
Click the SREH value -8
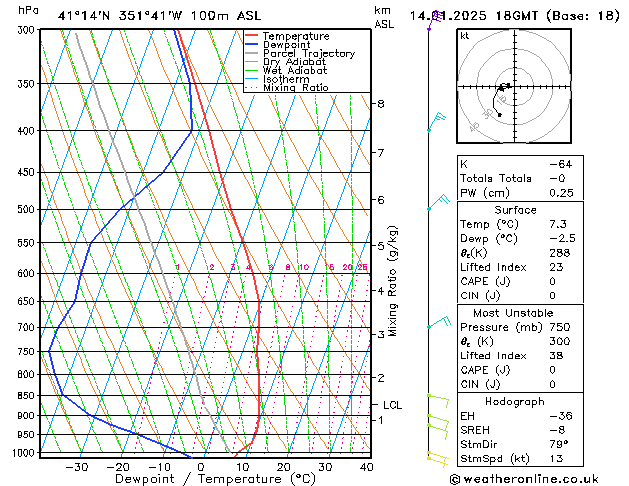[x=557, y=430]
